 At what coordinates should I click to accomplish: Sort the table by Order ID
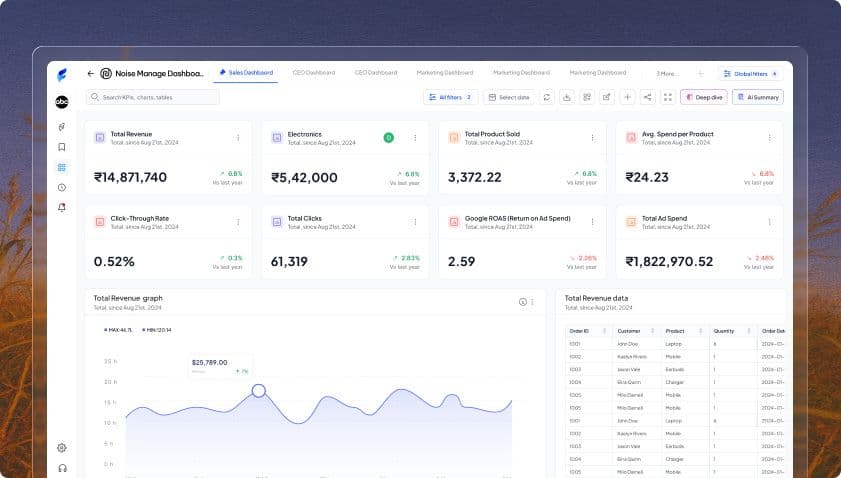pos(604,331)
